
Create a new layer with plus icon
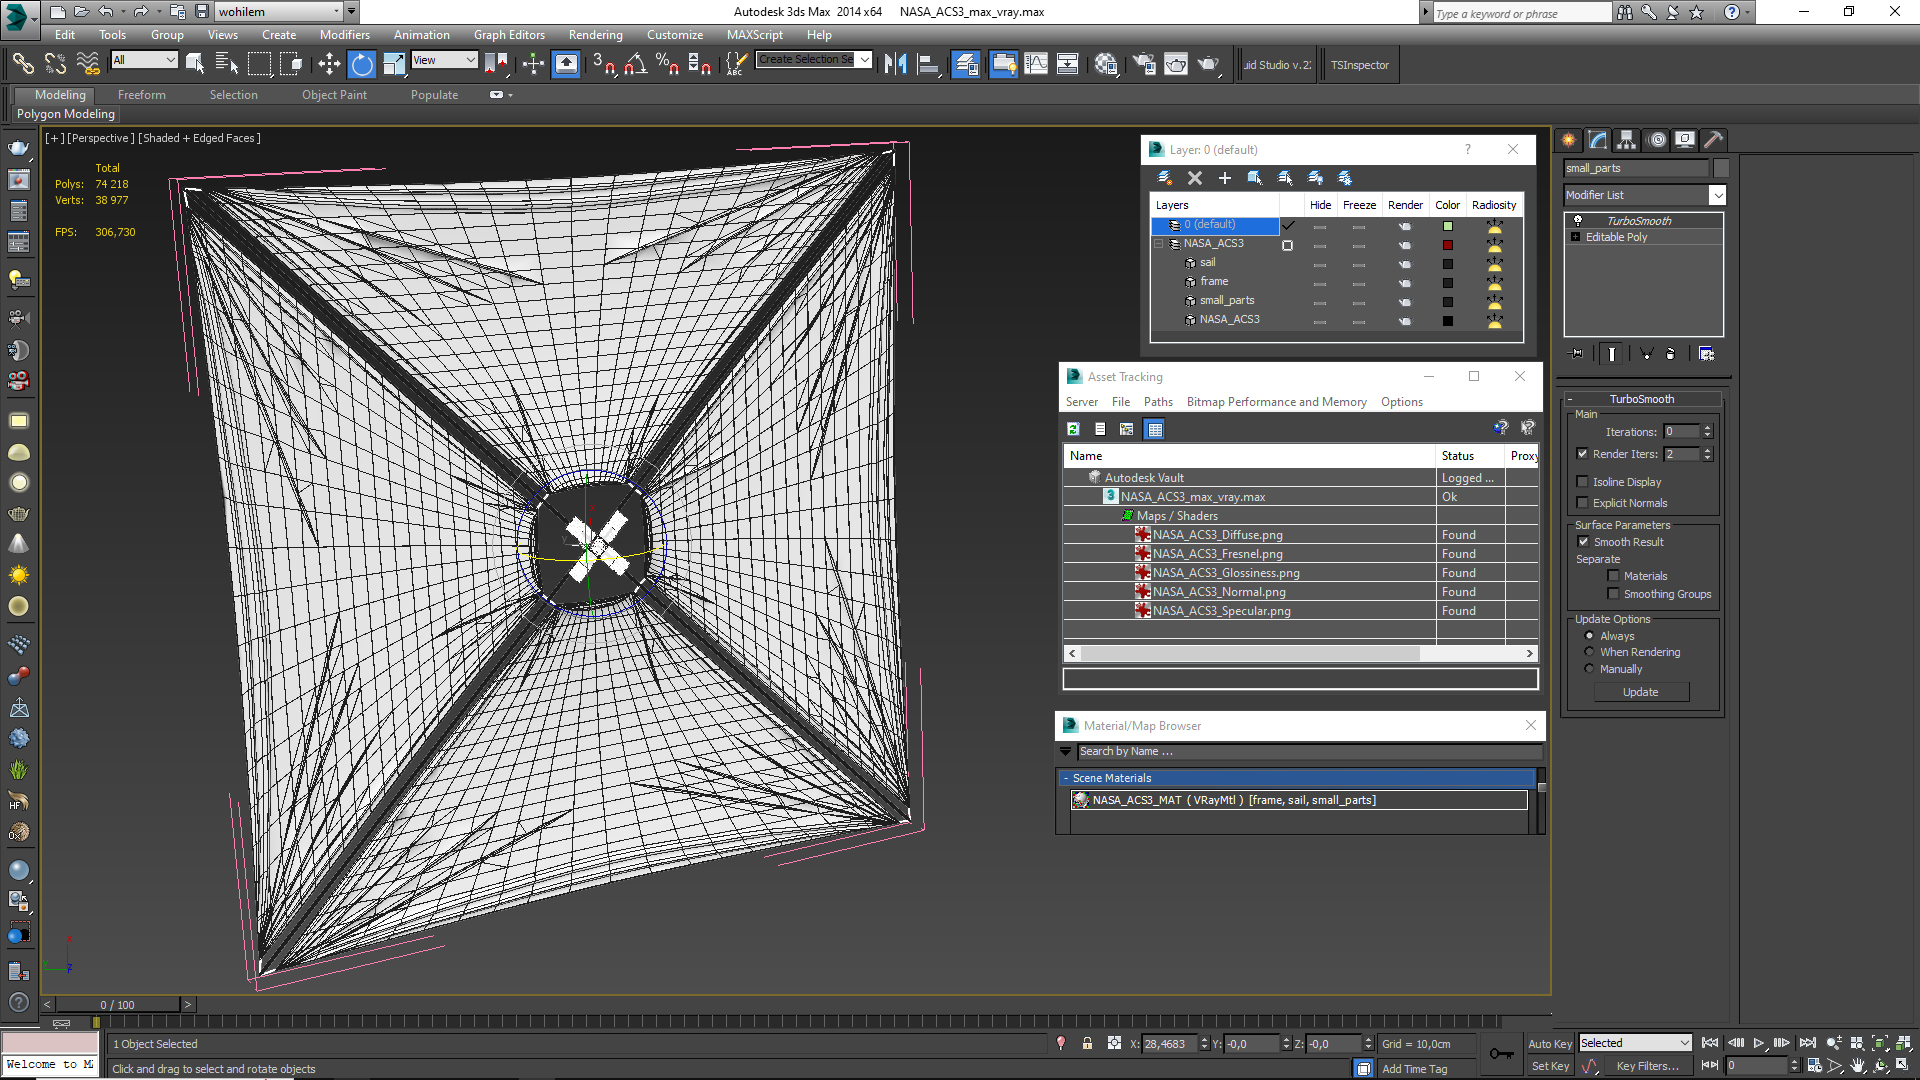(1224, 178)
